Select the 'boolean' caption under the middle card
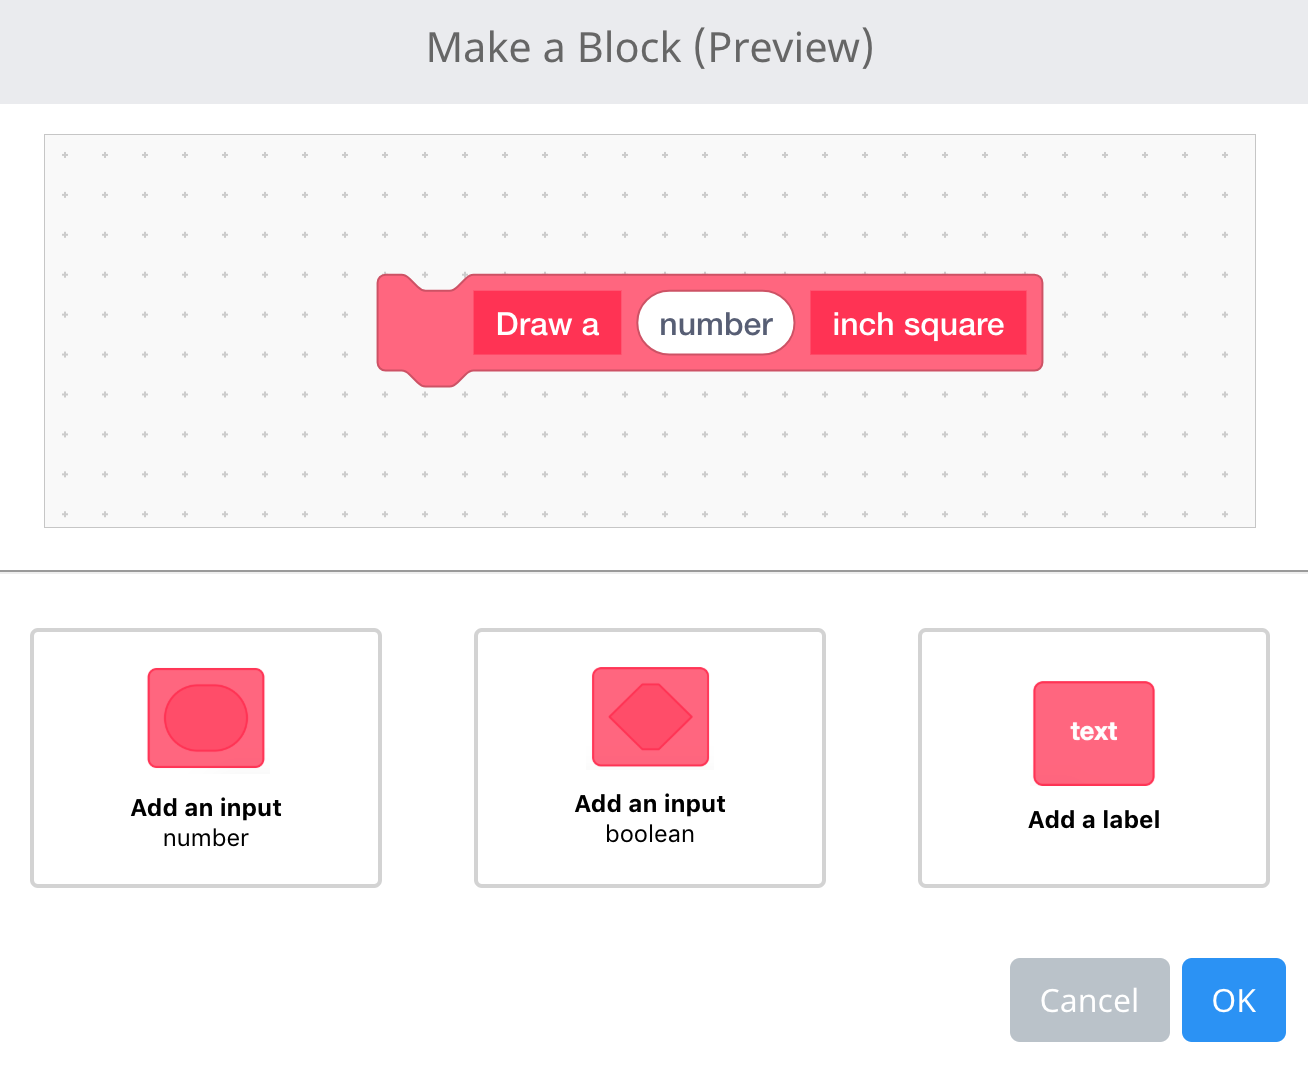Screen dimensions: 1308x1076 [649, 834]
